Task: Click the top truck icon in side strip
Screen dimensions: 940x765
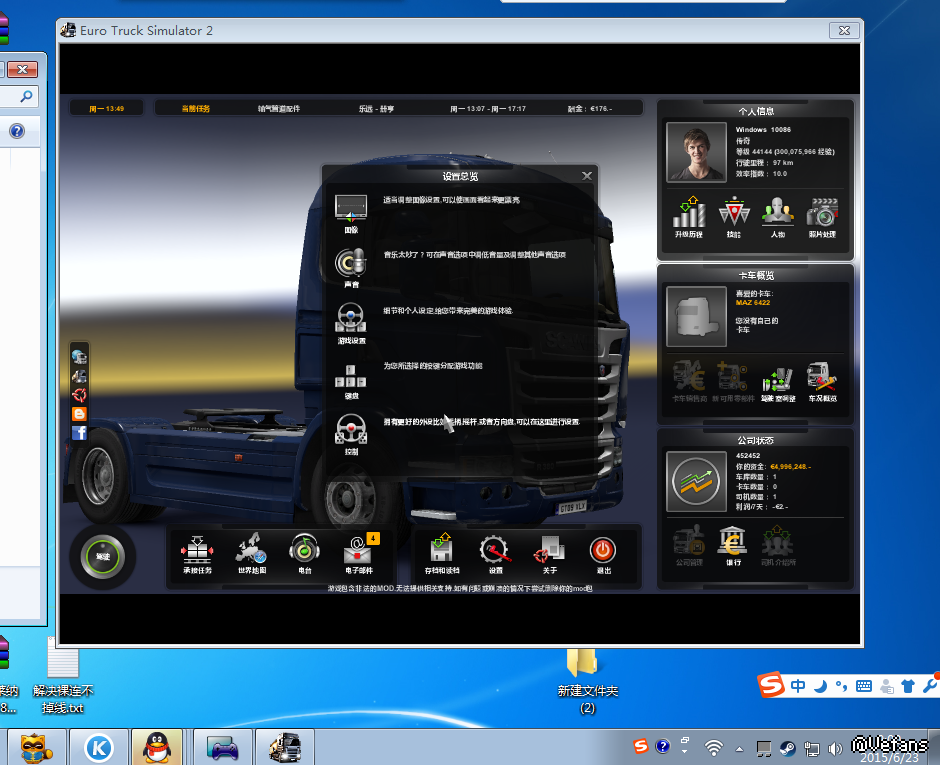Action: coord(79,357)
